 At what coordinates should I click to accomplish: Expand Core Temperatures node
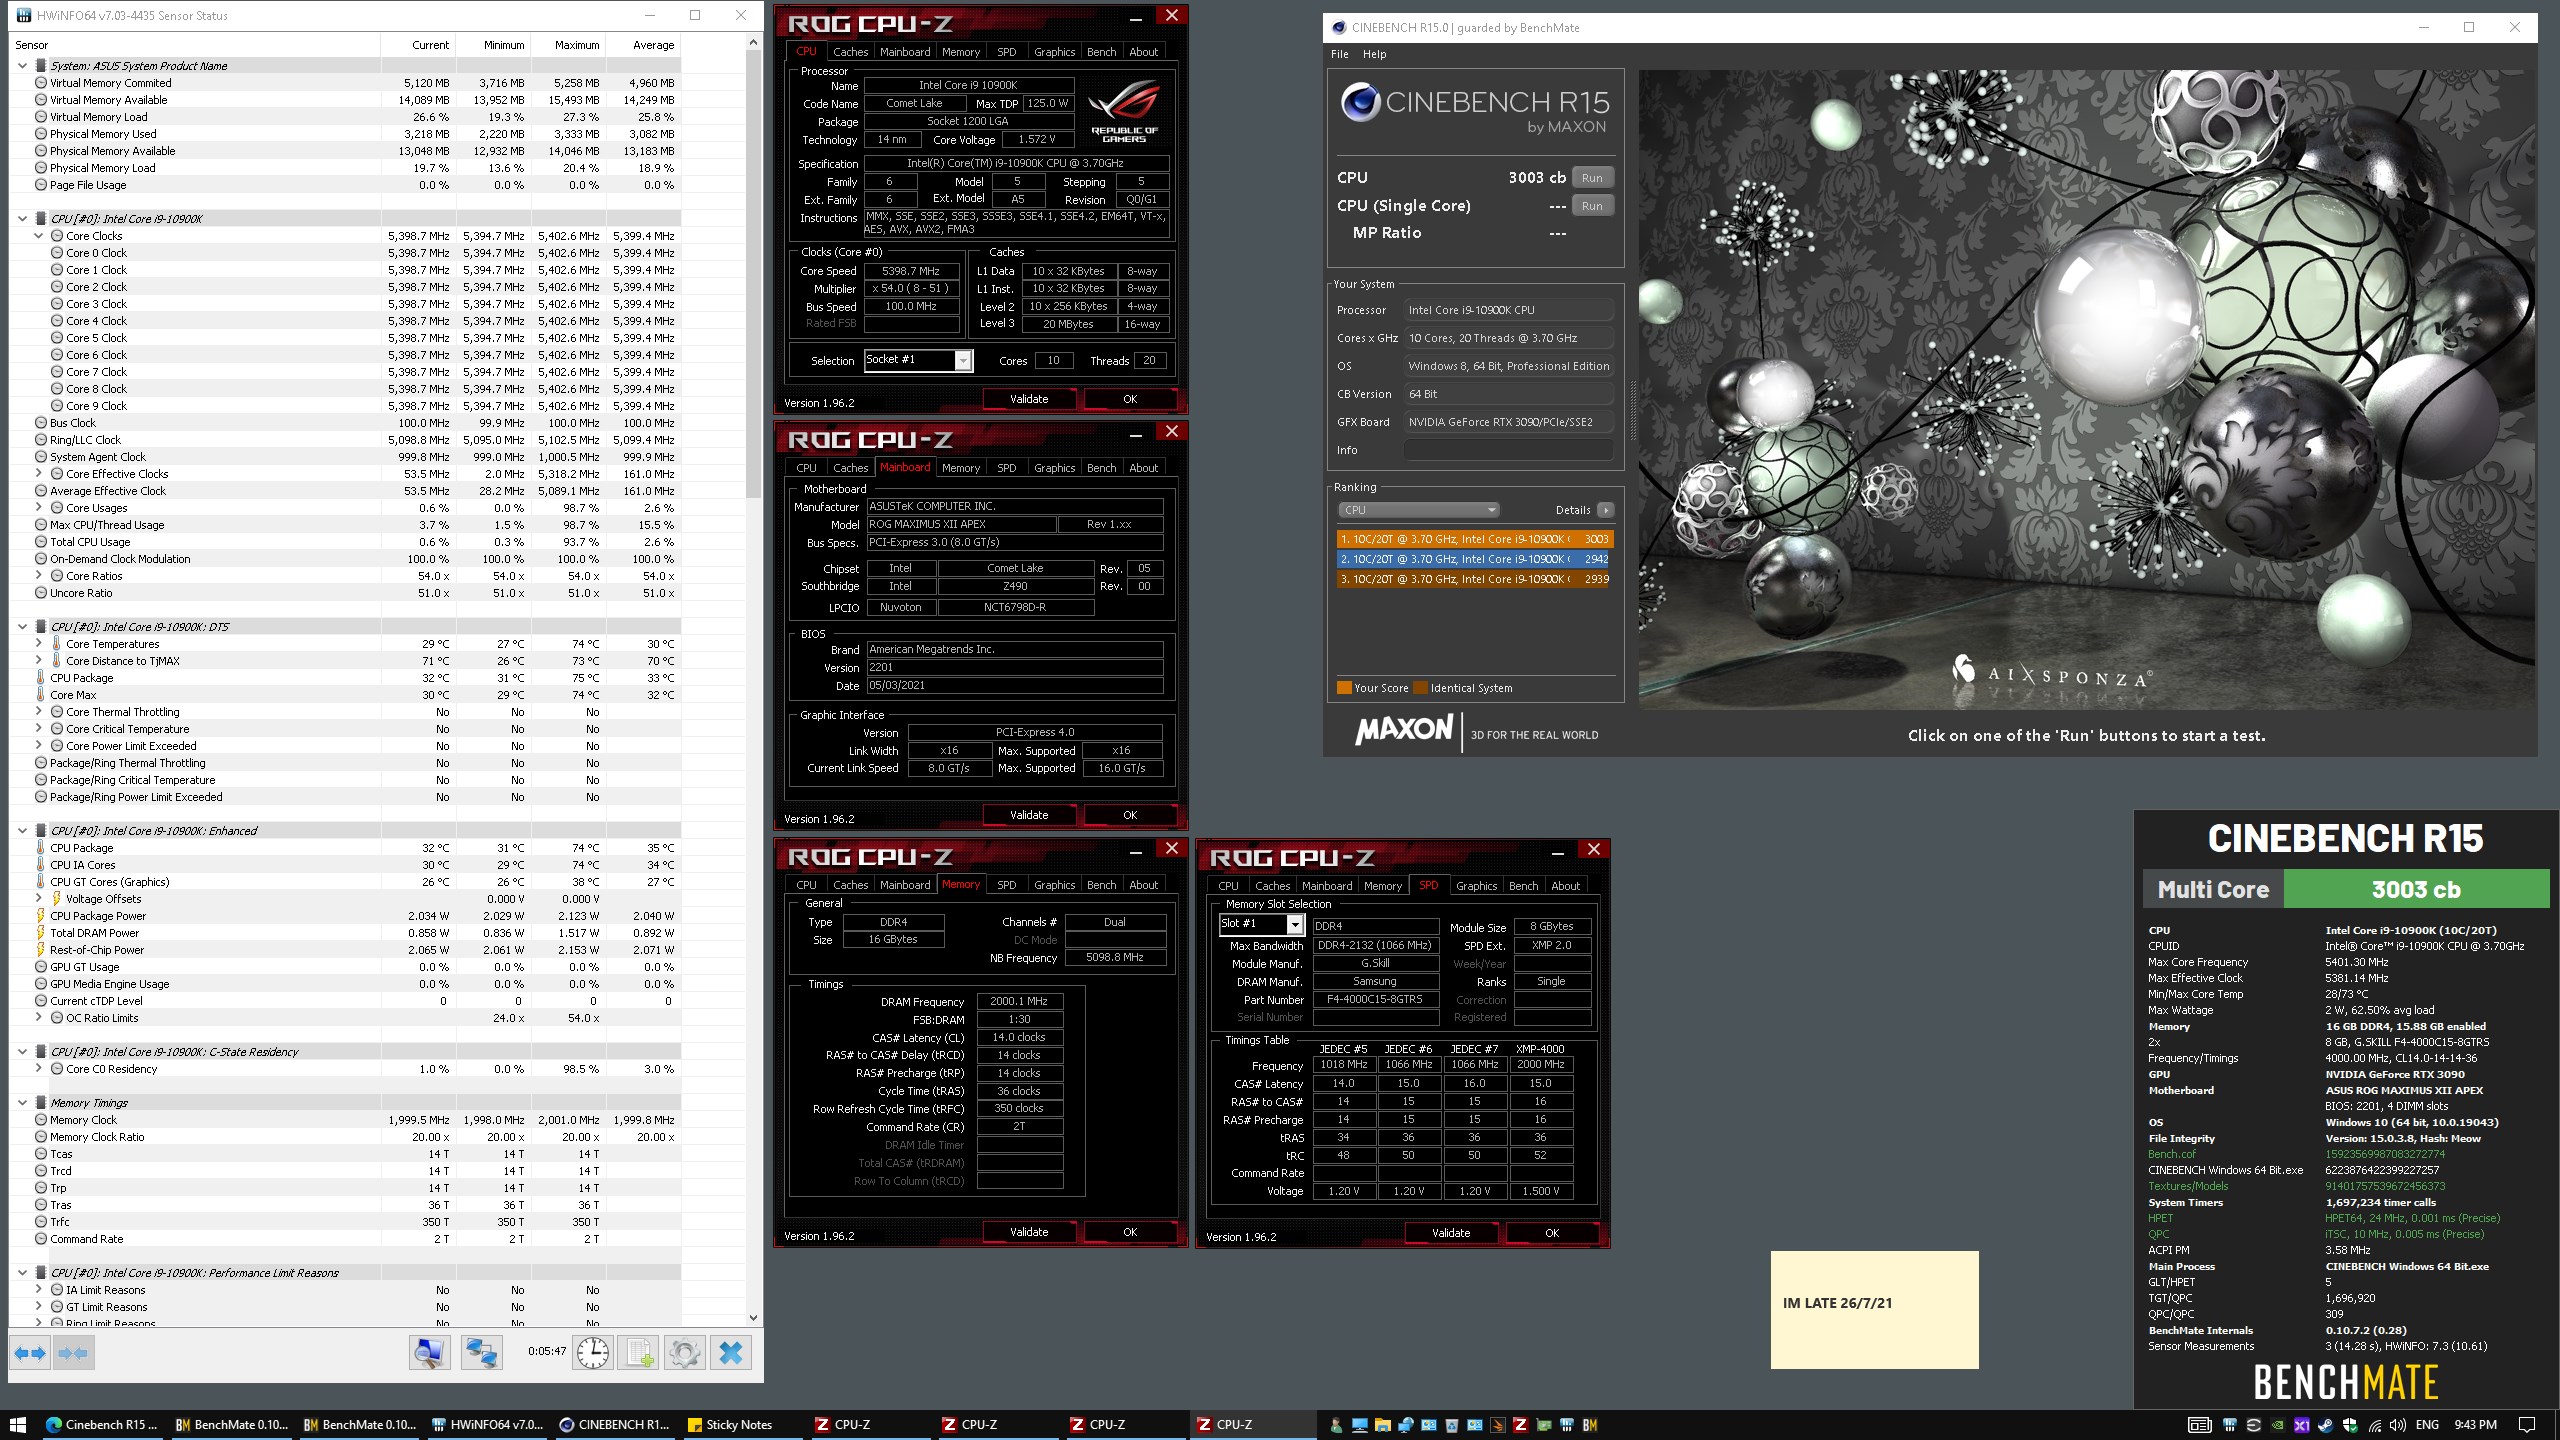pos(39,644)
